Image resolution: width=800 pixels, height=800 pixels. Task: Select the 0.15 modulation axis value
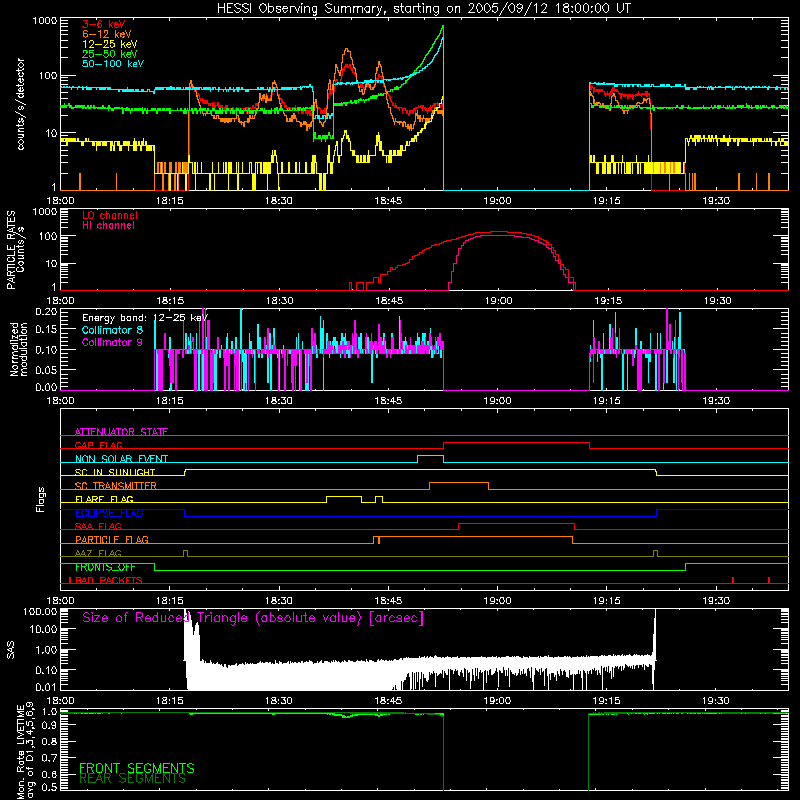point(46,330)
